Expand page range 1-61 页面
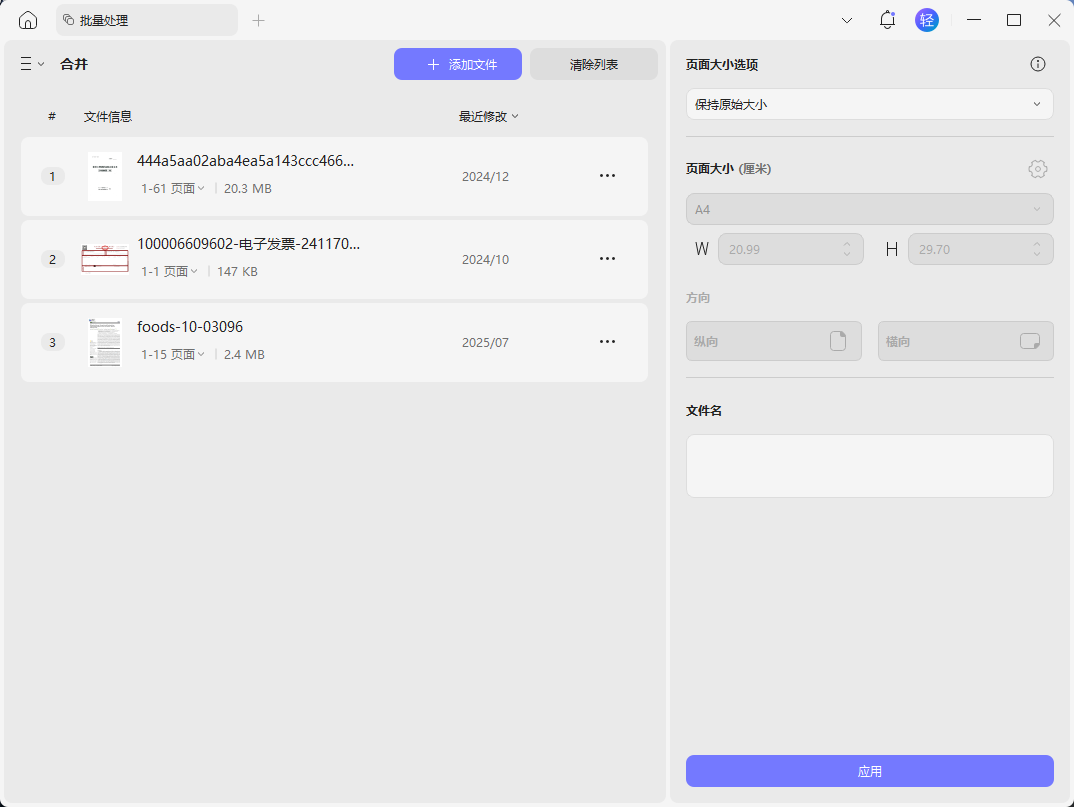The height and width of the screenshot is (807, 1074). tap(173, 188)
